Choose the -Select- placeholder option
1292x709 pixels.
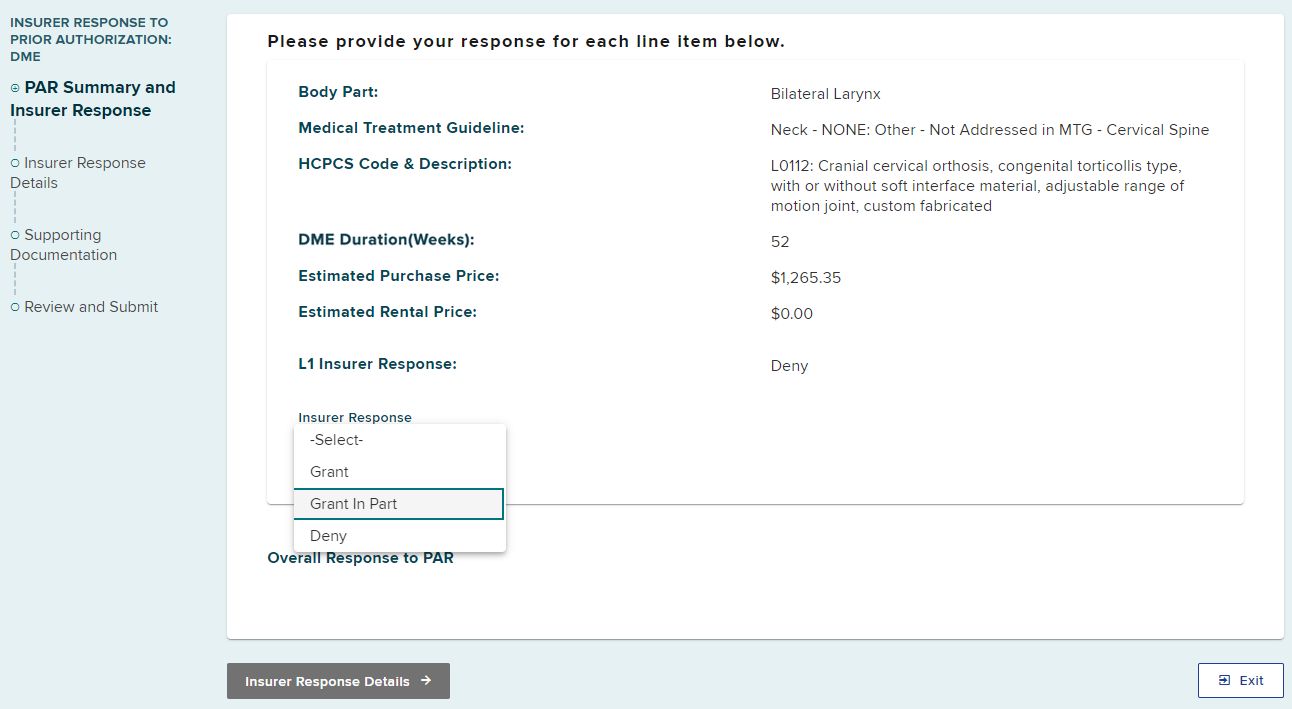pyautogui.click(x=337, y=440)
